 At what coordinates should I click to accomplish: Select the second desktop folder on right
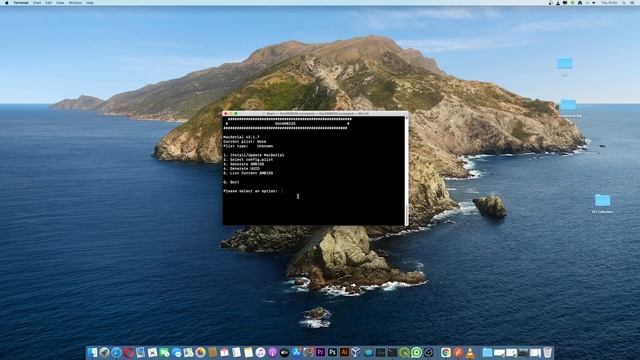click(x=568, y=105)
